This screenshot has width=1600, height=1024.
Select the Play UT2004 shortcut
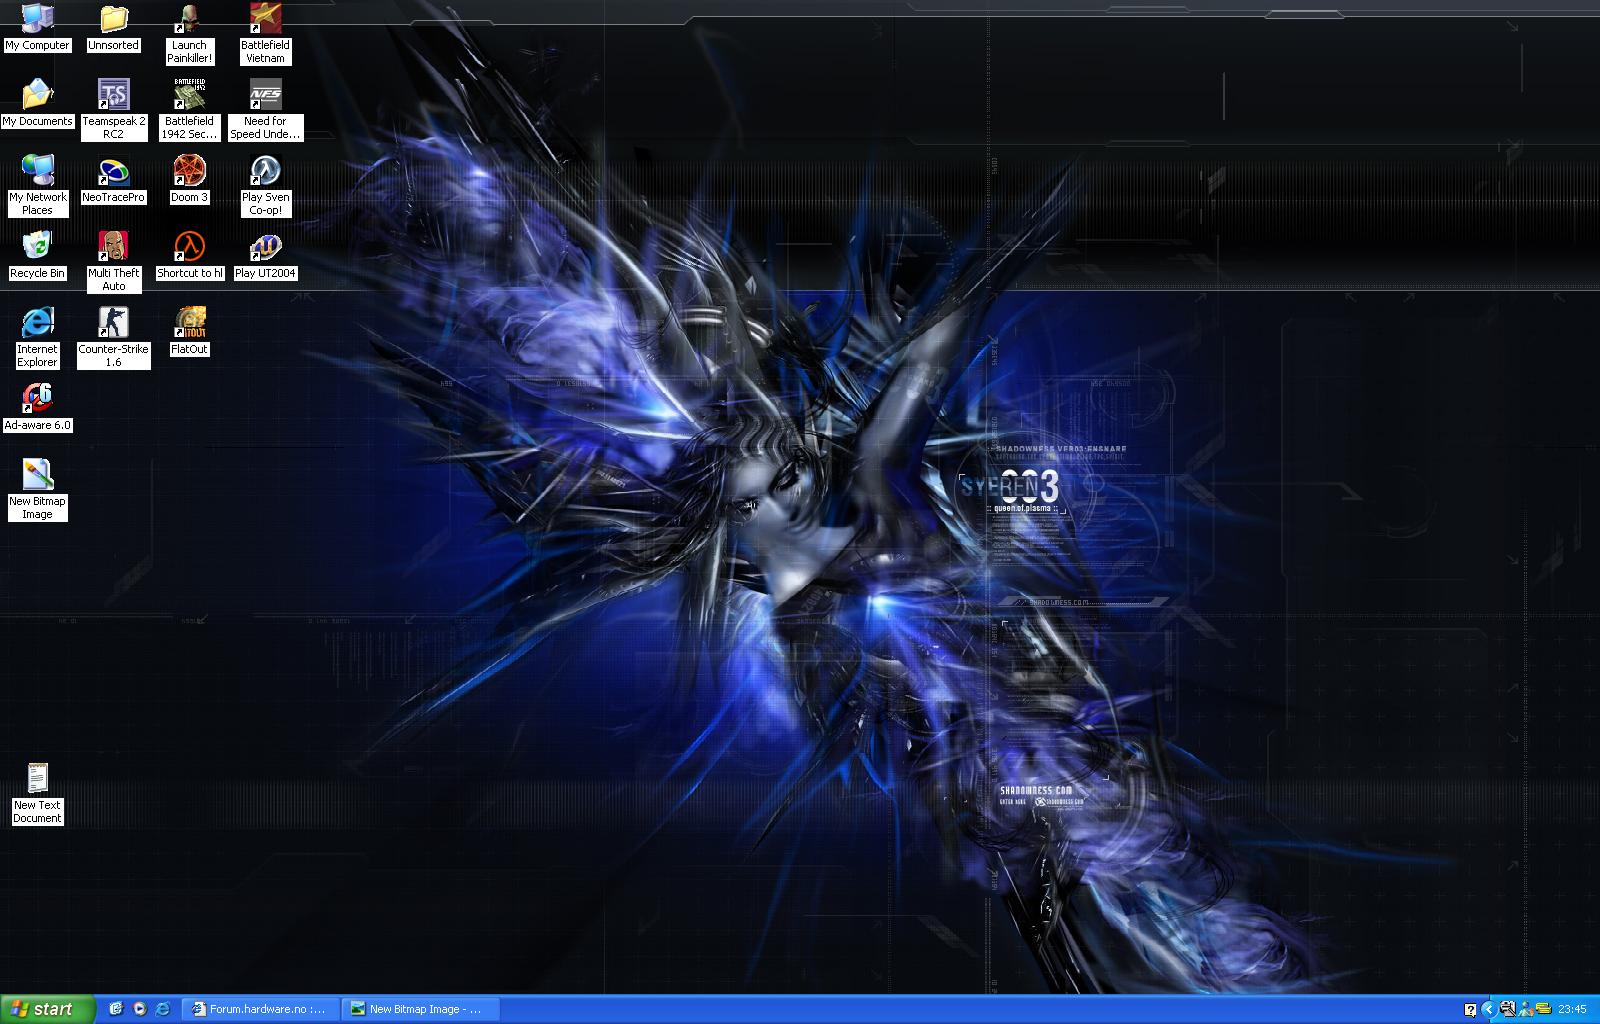click(265, 255)
